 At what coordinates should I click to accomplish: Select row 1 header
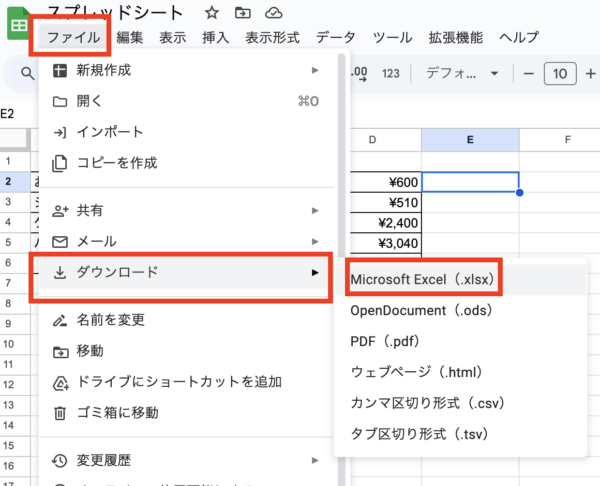coord(15,161)
